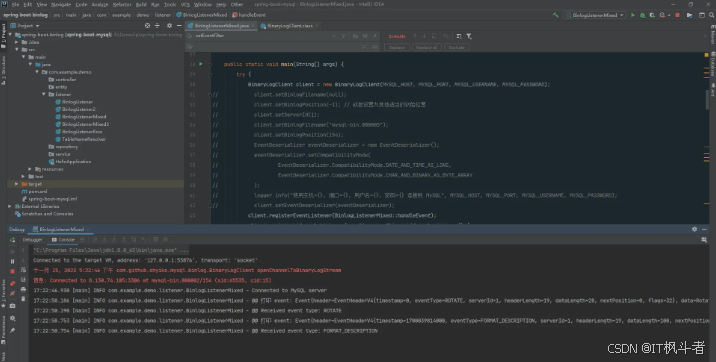Open Project panel settings gear
This screenshot has height=362, width=716.
coord(169,26)
